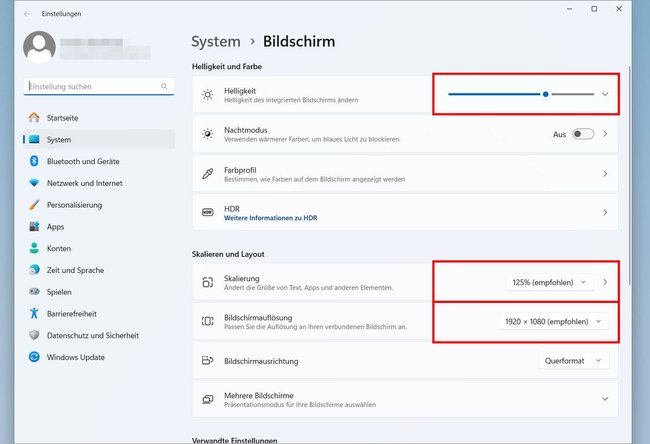The height and width of the screenshot is (444, 650).
Task: Click the Apps icon in sidebar
Action: [34, 226]
